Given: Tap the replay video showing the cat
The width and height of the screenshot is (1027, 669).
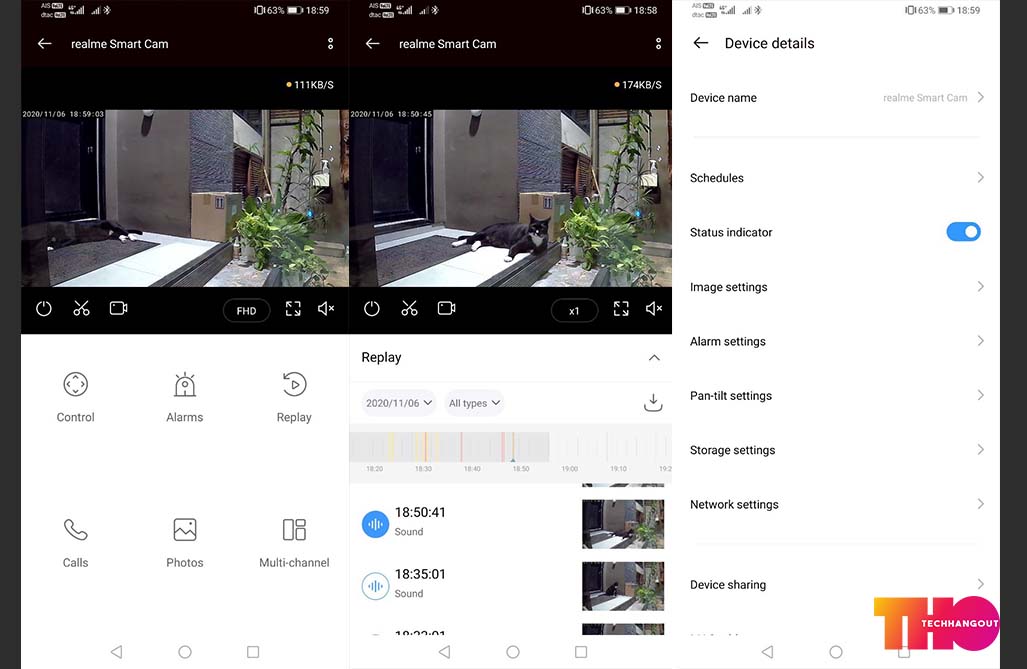Looking at the screenshot, I should click(510, 198).
